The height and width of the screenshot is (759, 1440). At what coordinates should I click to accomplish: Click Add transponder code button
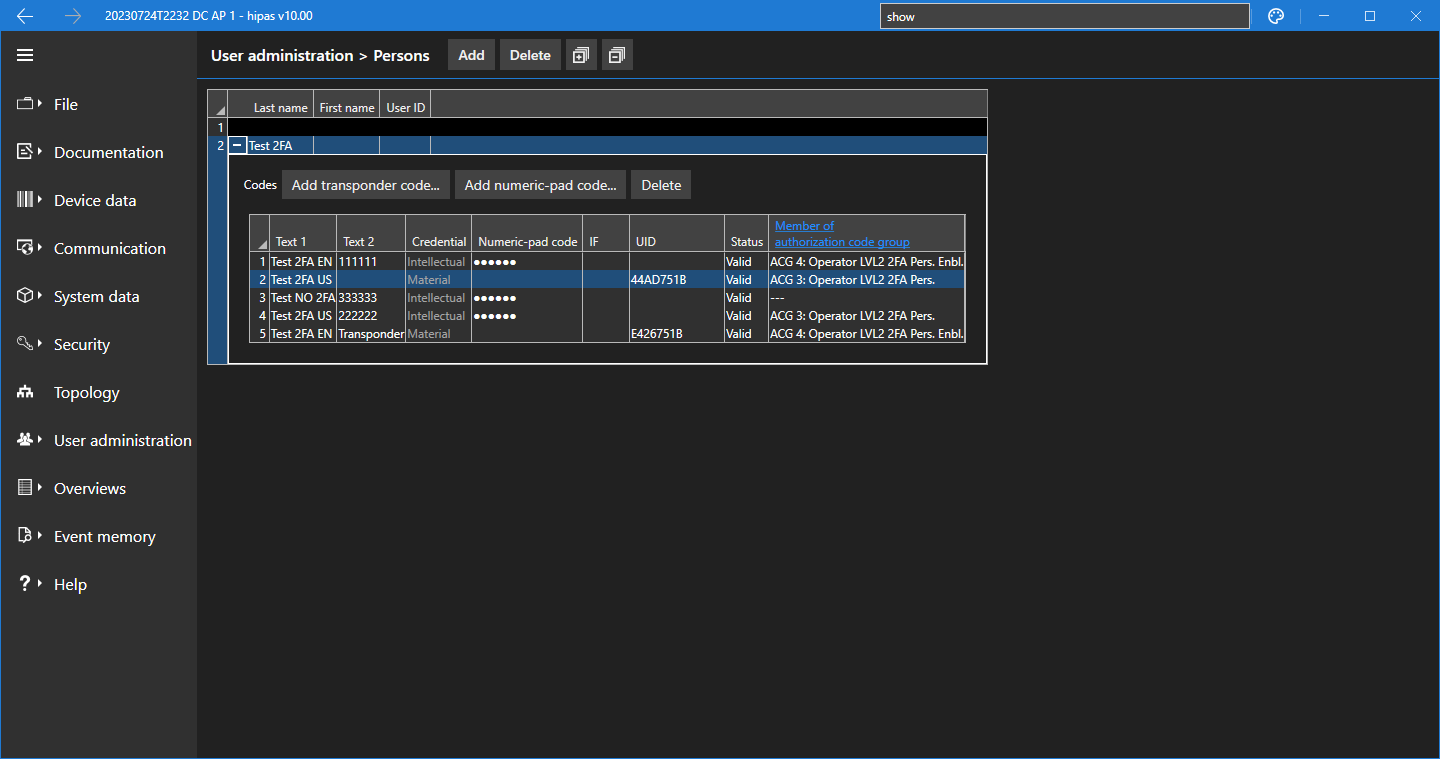[x=365, y=185]
